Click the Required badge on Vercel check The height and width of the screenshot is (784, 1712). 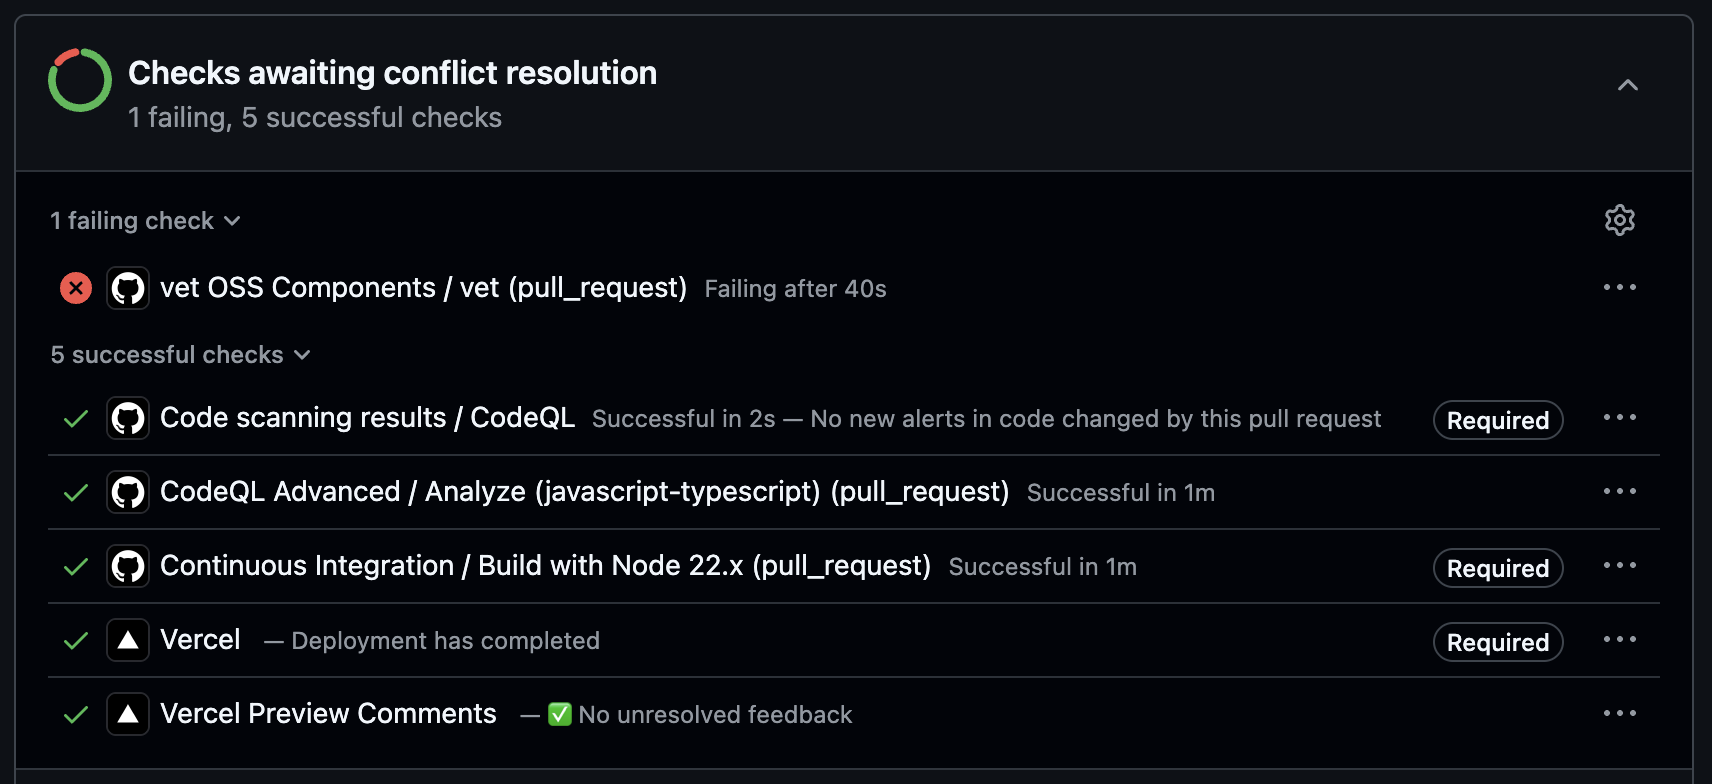click(1498, 642)
